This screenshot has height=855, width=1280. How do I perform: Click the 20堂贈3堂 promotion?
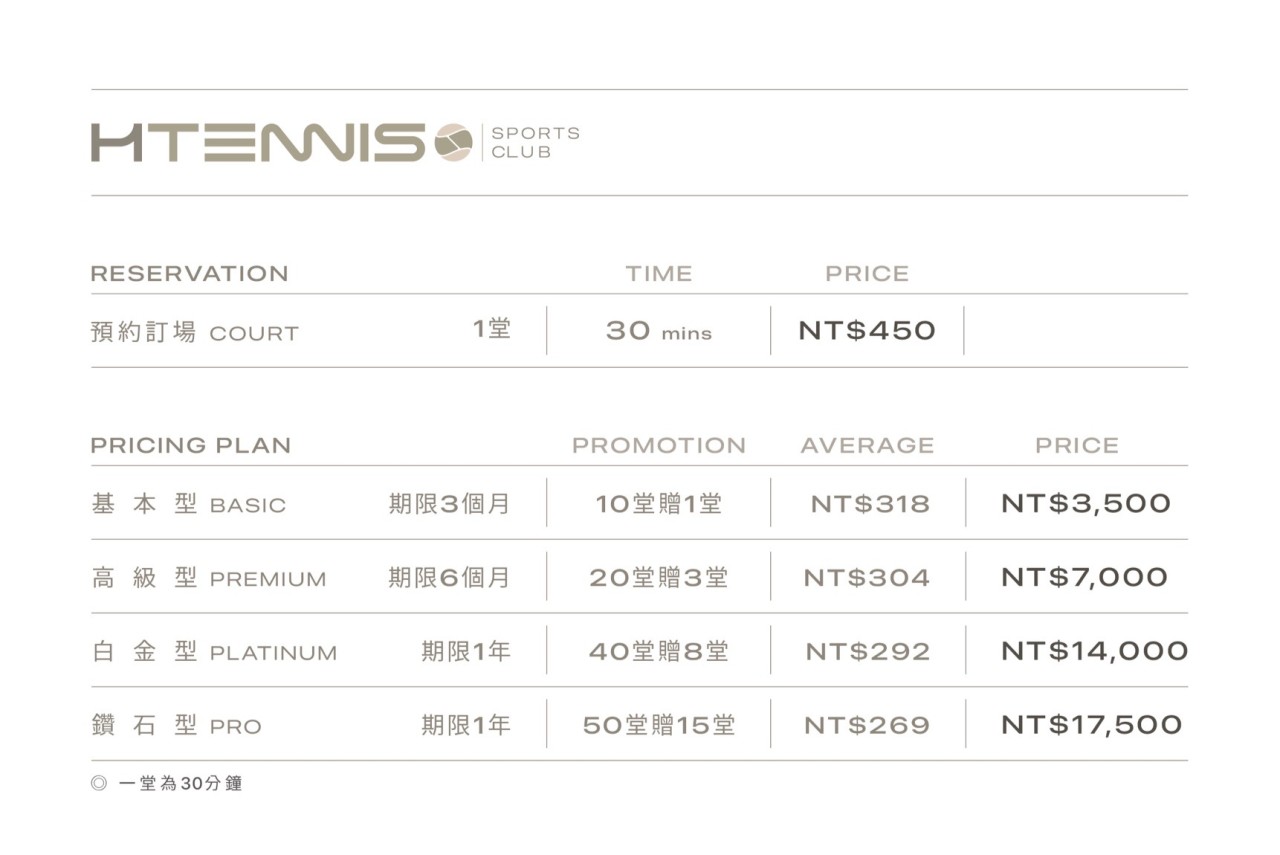coord(658,577)
